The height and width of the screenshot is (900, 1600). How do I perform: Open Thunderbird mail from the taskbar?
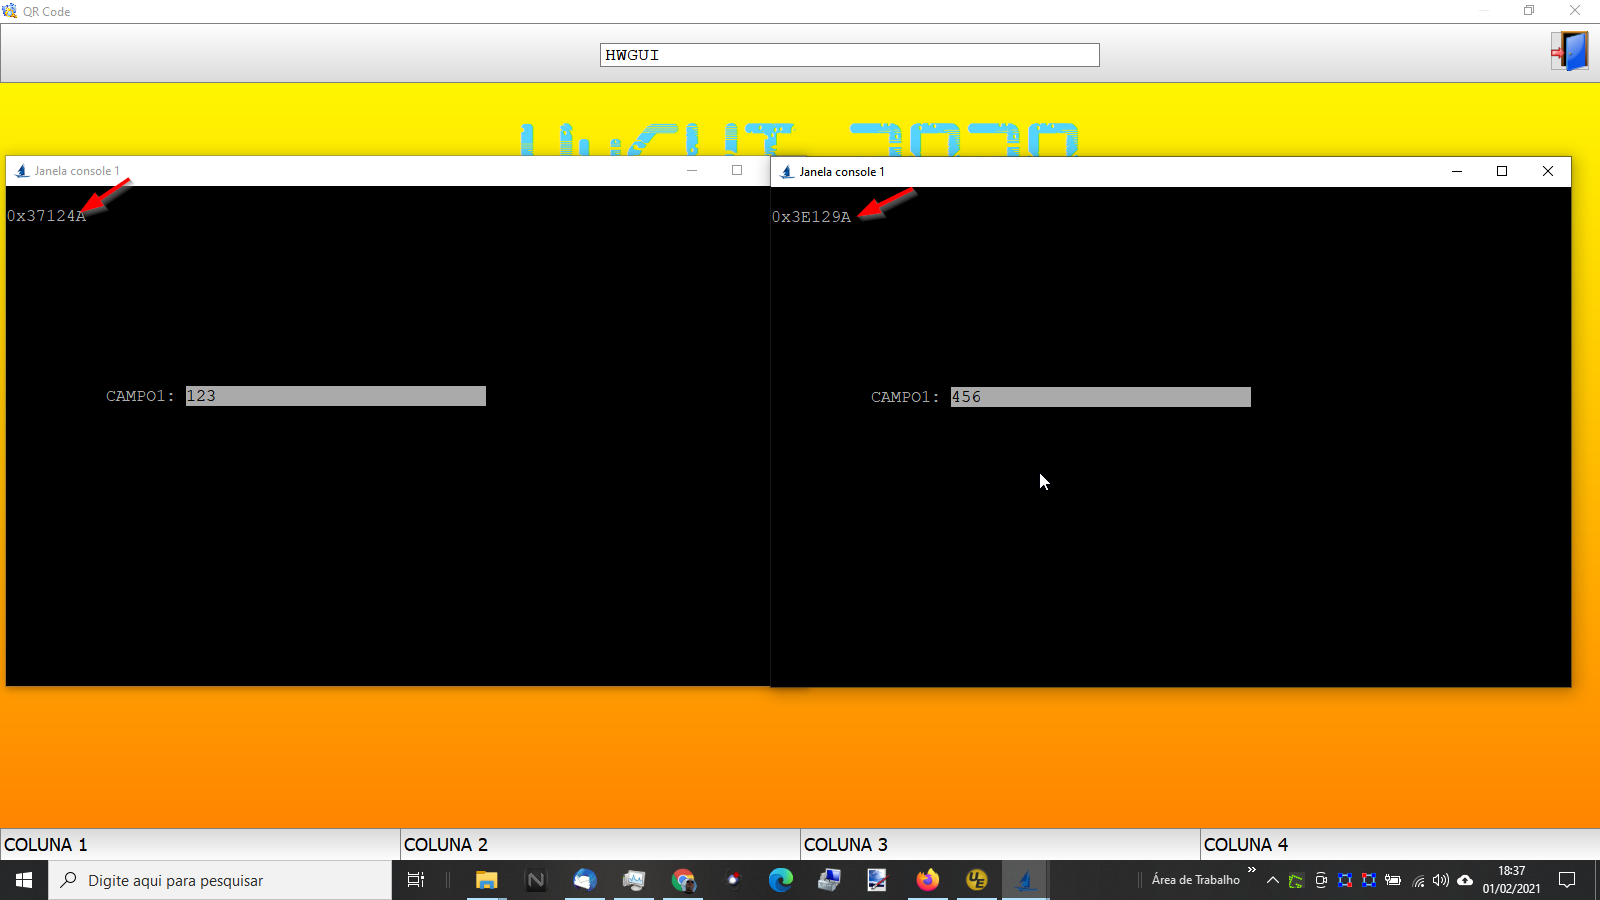pos(585,880)
